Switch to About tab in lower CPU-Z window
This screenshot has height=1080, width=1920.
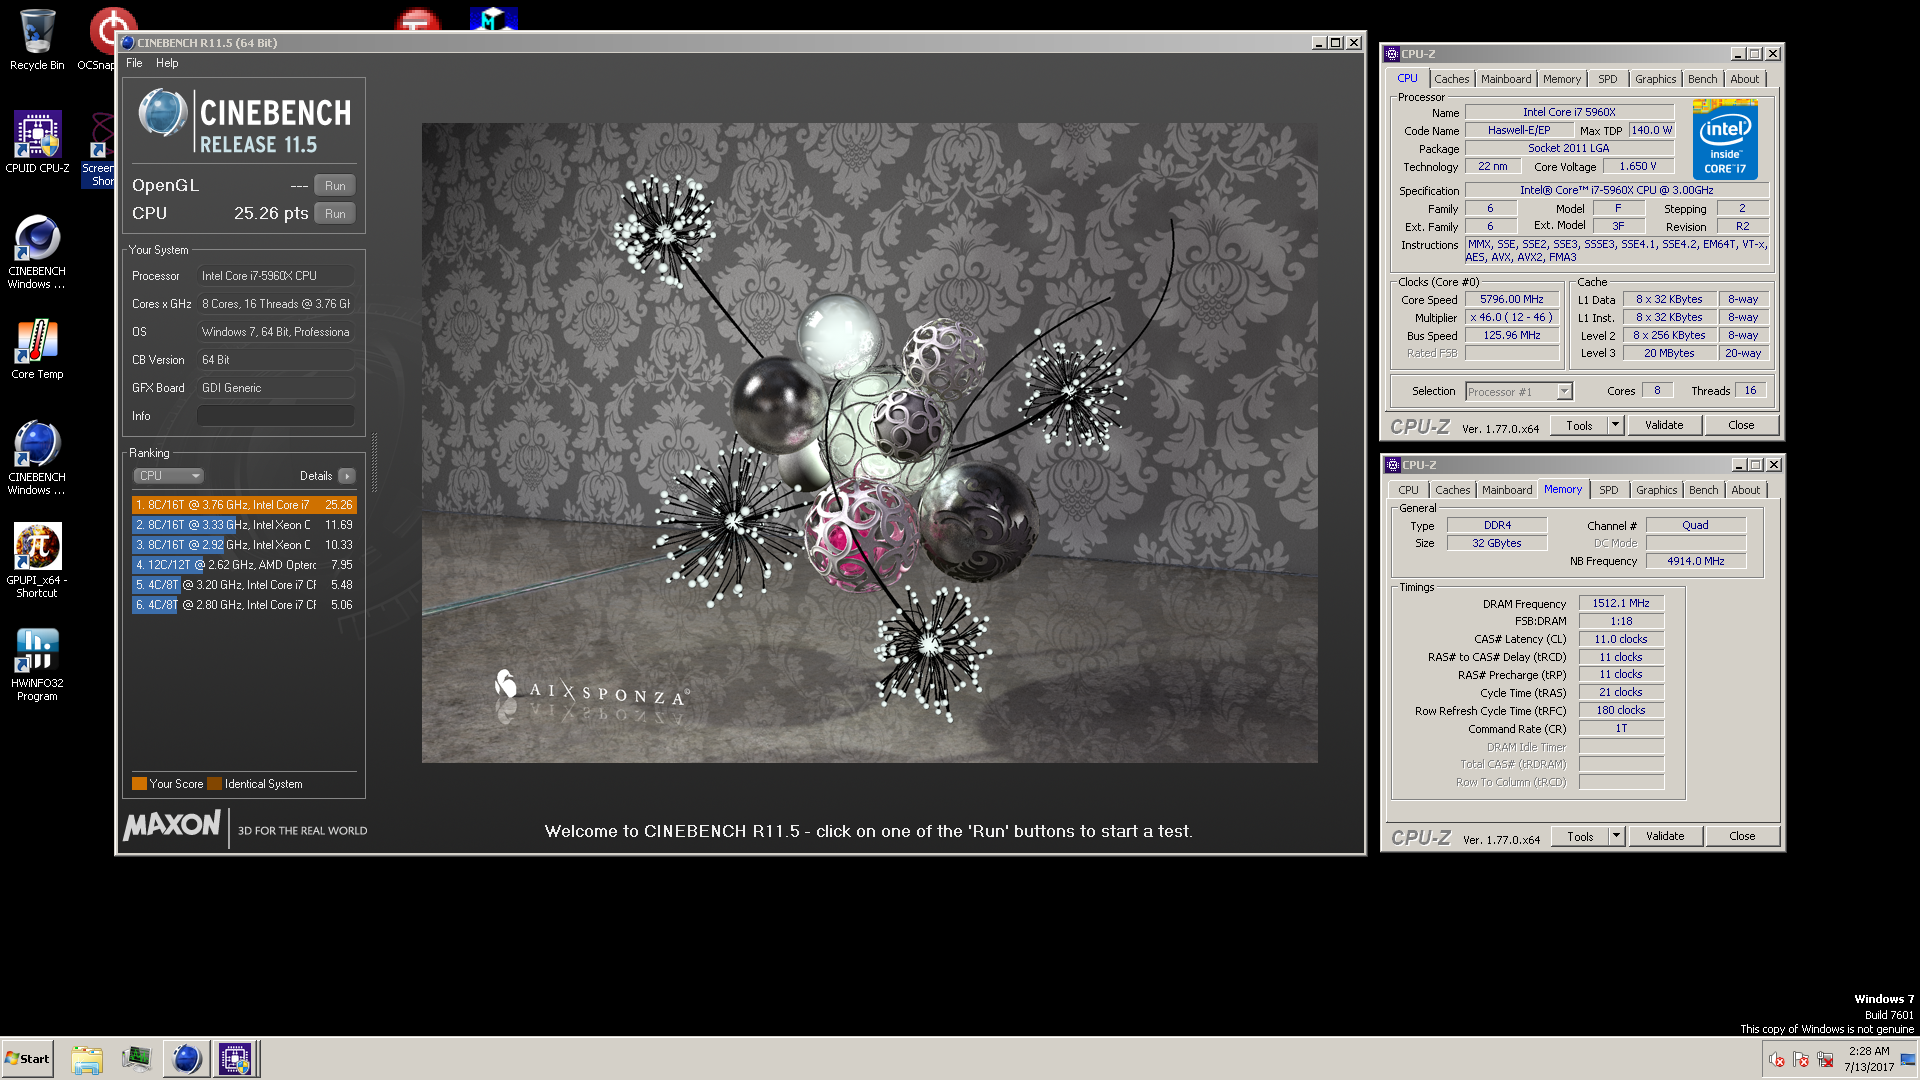click(1746, 490)
